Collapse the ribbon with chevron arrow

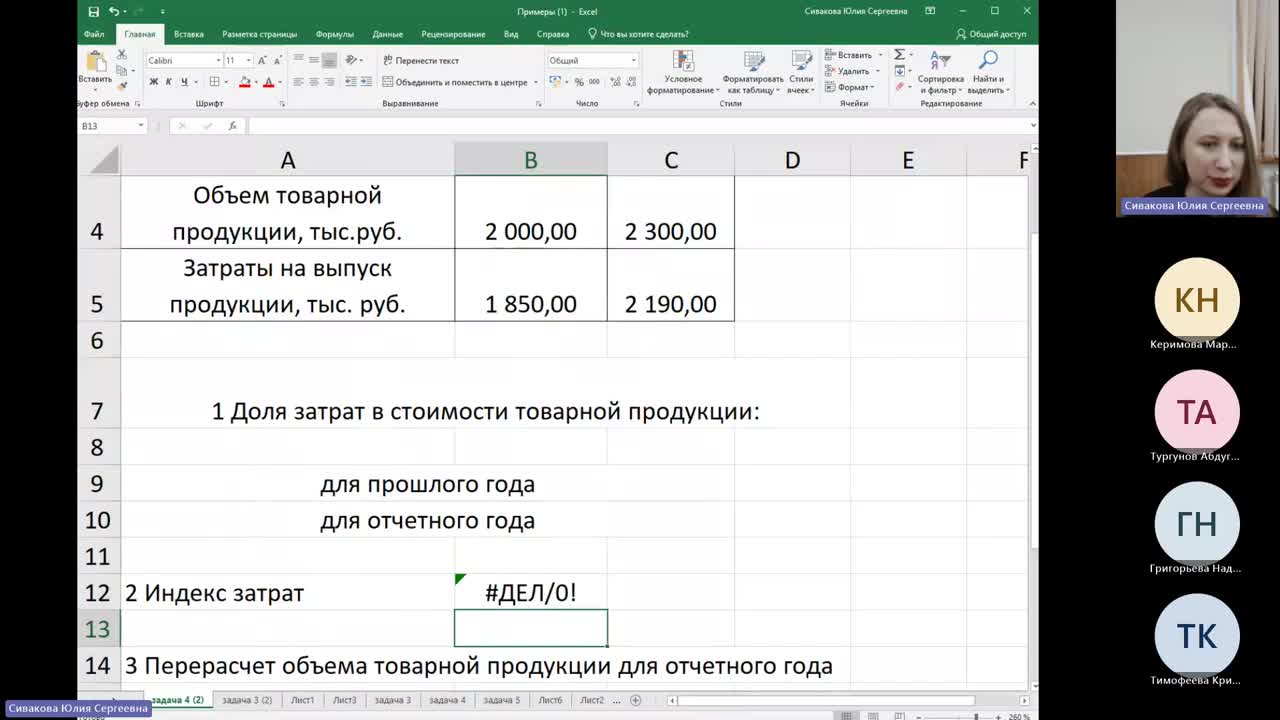click(x=1032, y=104)
